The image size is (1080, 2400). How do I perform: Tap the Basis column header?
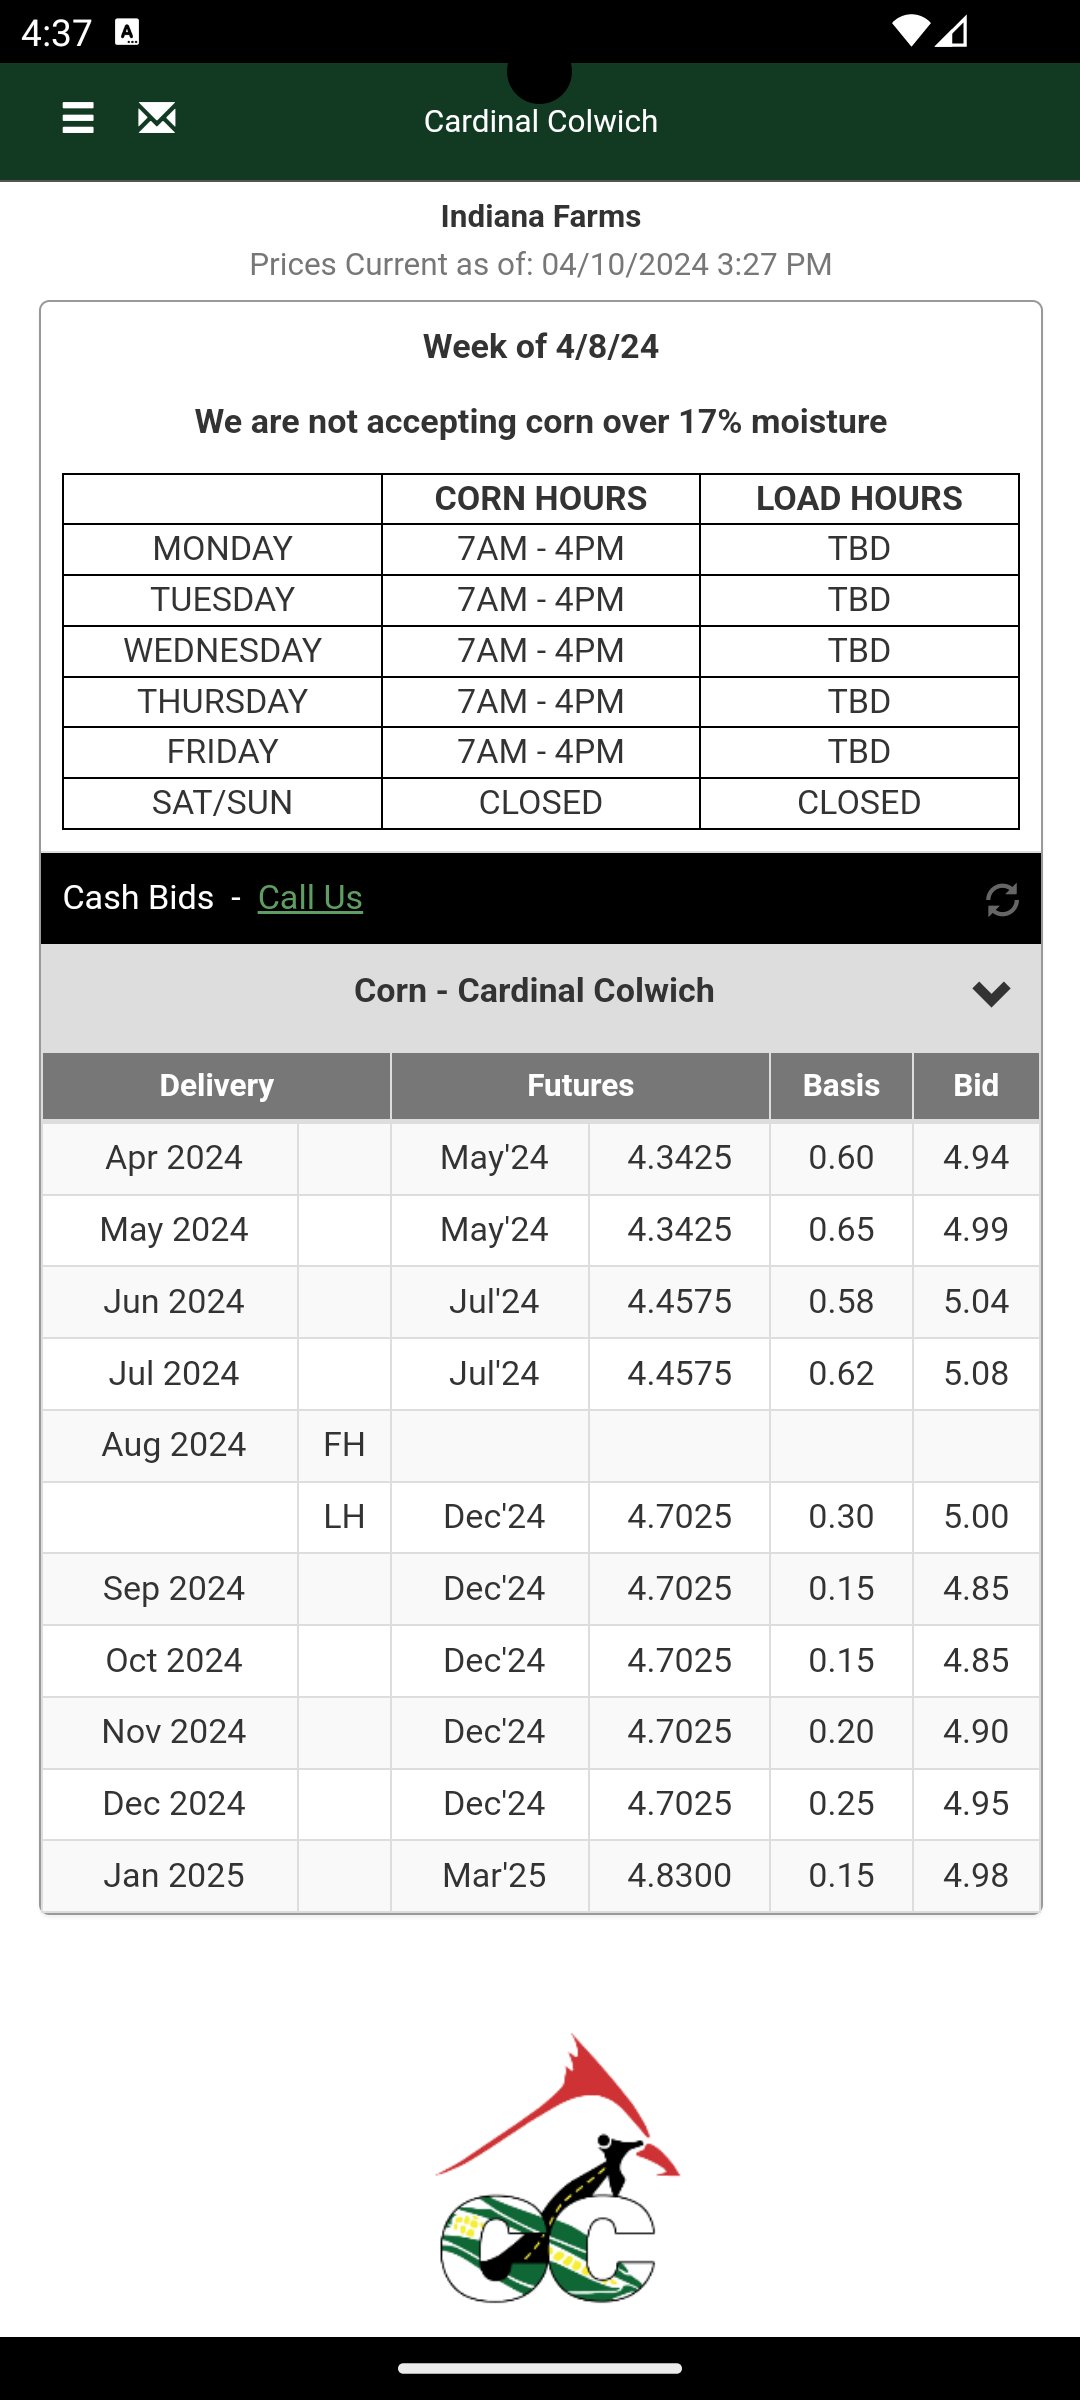click(841, 1085)
